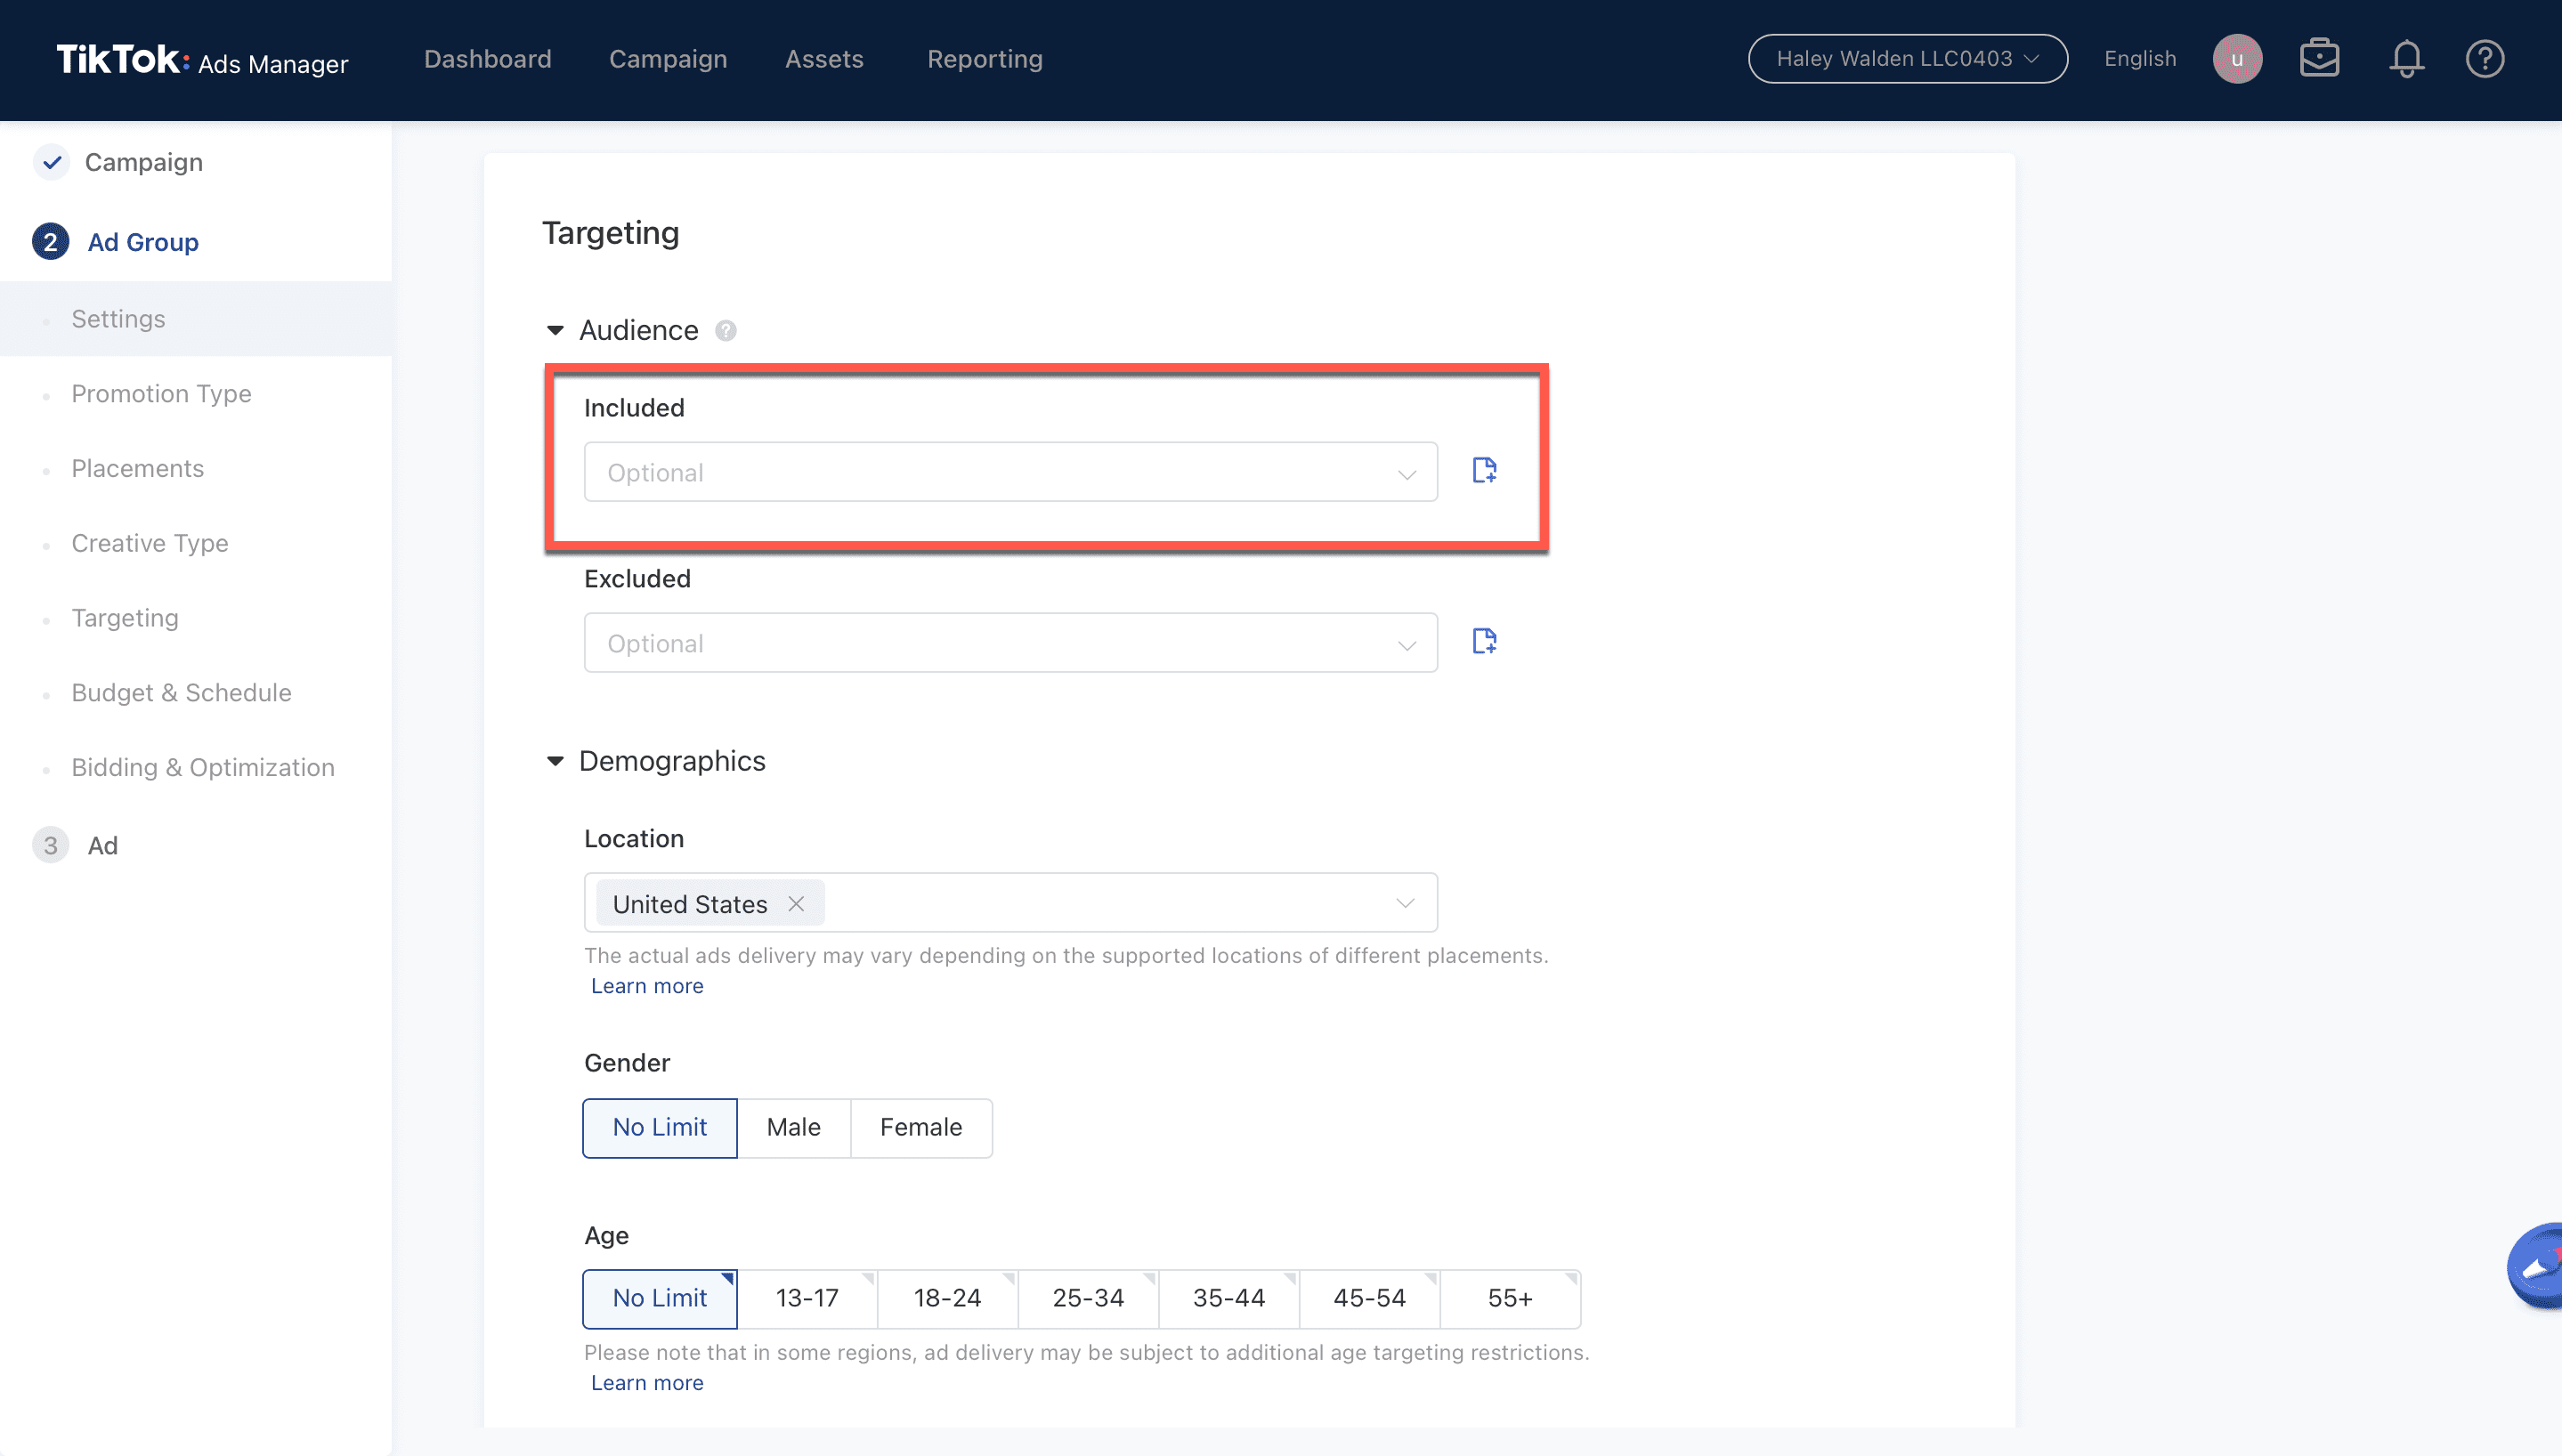Go to the Reporting menu

(x=984, y=59)
